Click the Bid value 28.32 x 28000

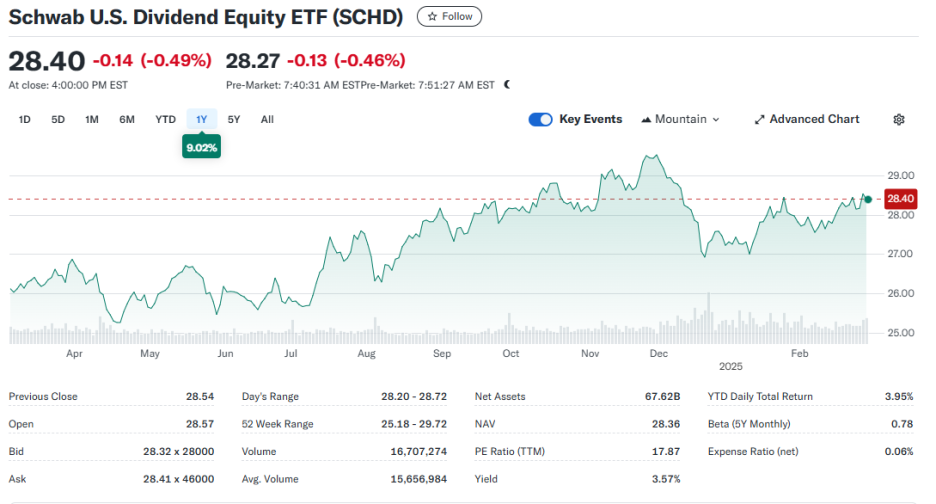[178, 451]
